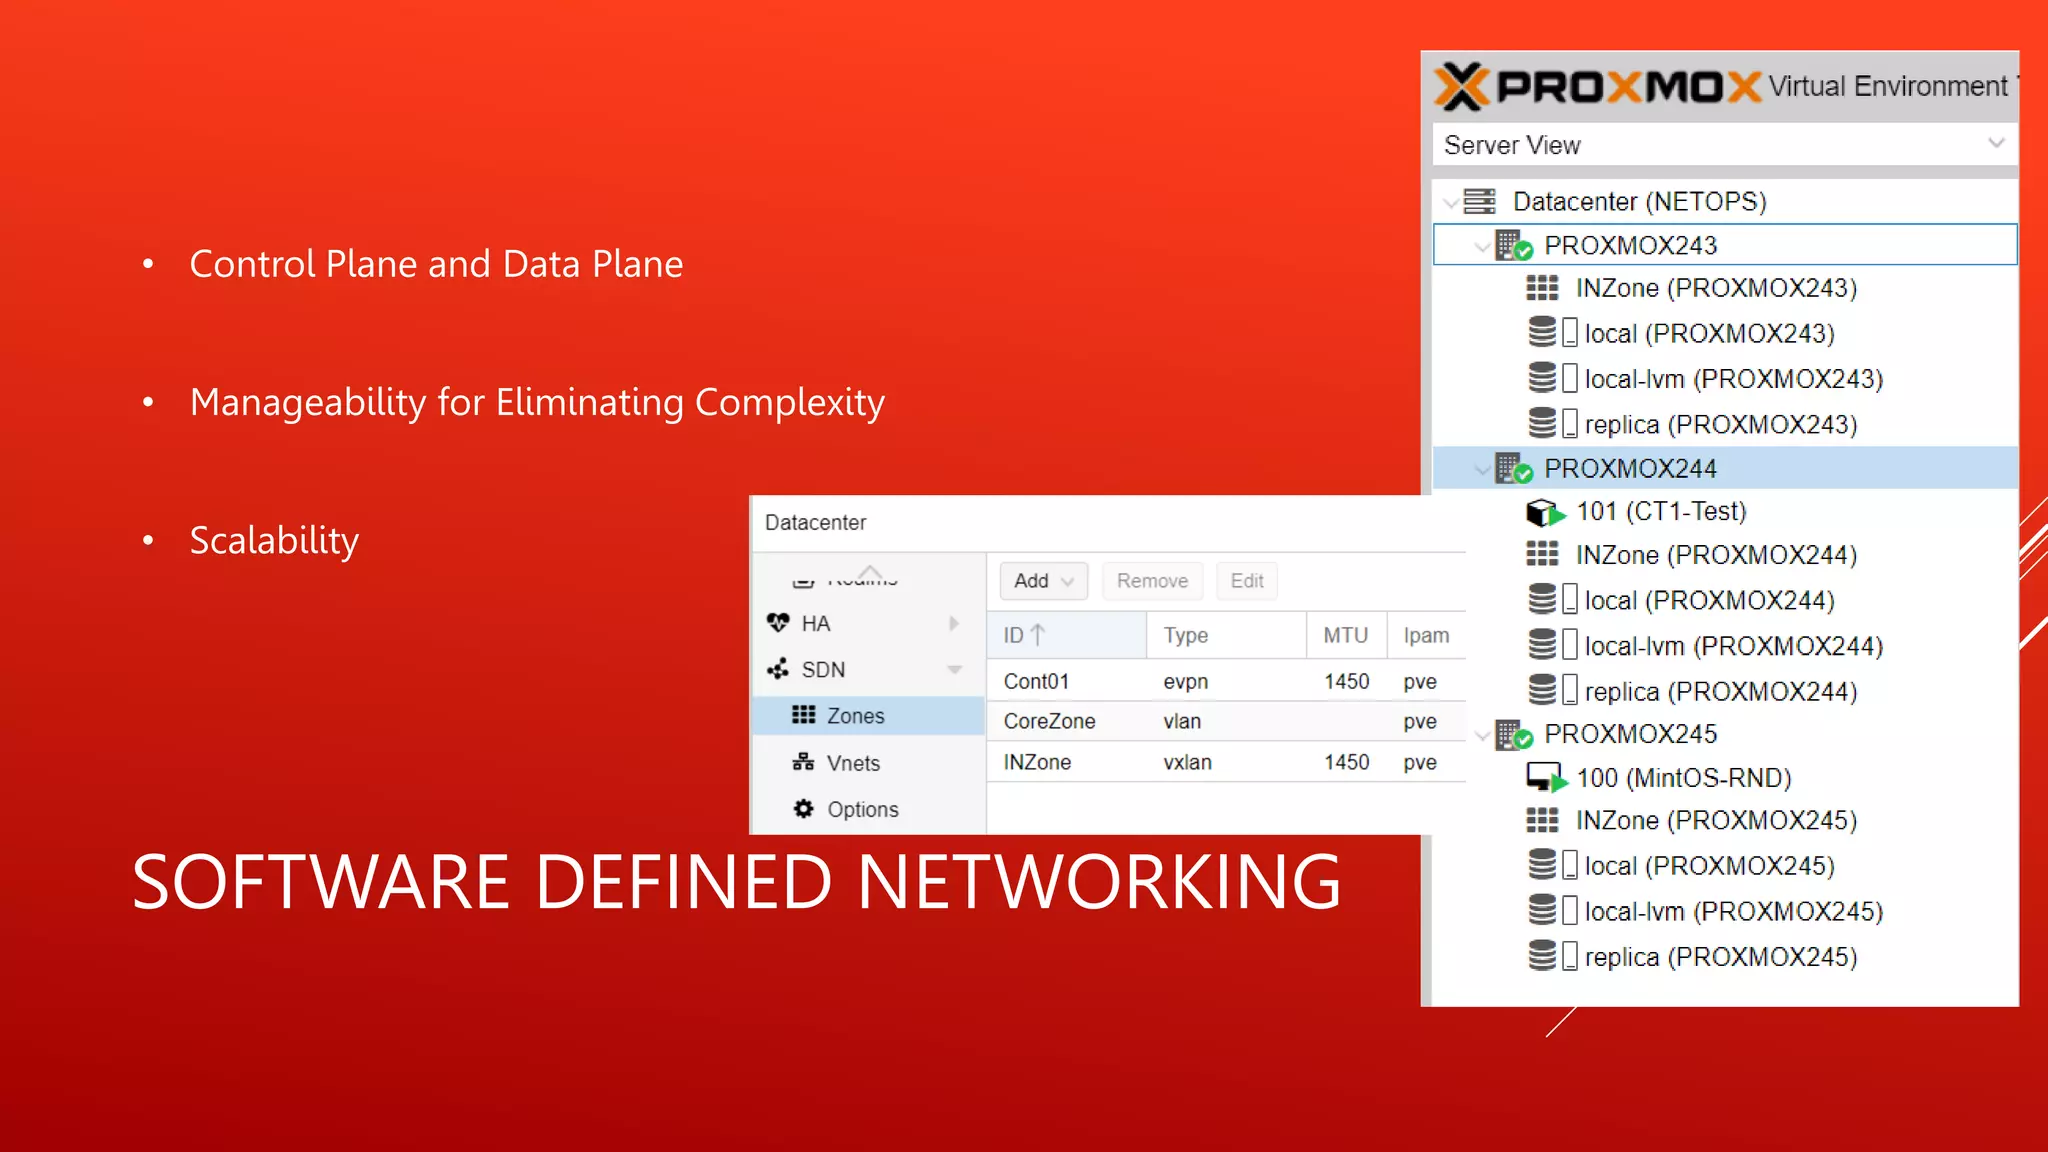Click the Datacenter (NETOPS) server icon
2048x1152 pixels.
coord(1480,201)
